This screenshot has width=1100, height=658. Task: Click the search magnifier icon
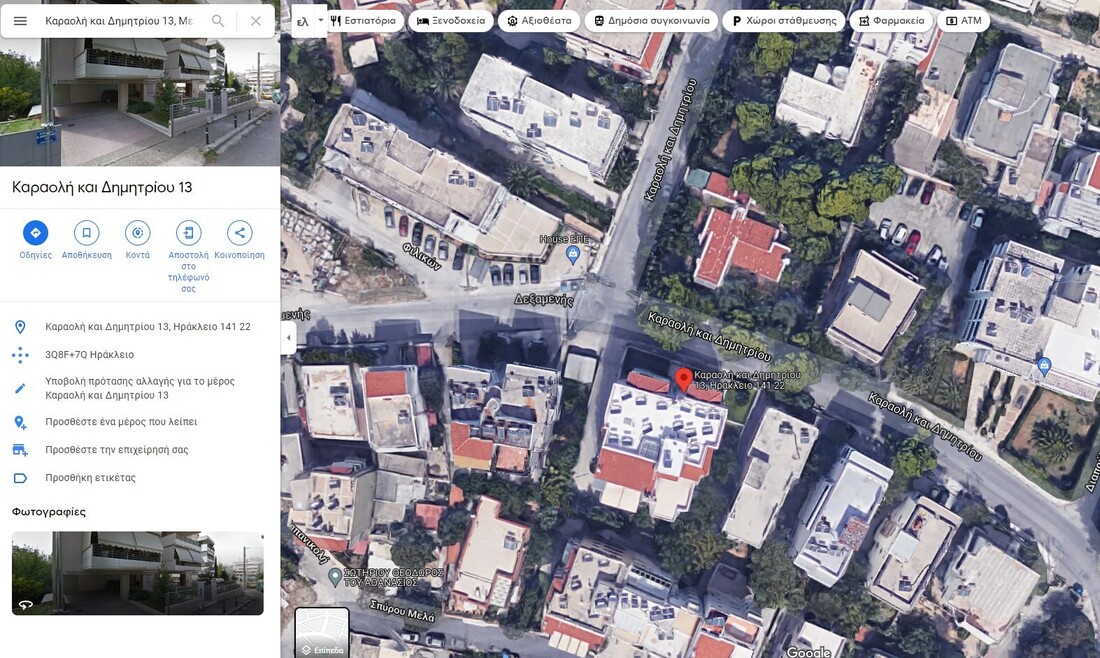218,21
